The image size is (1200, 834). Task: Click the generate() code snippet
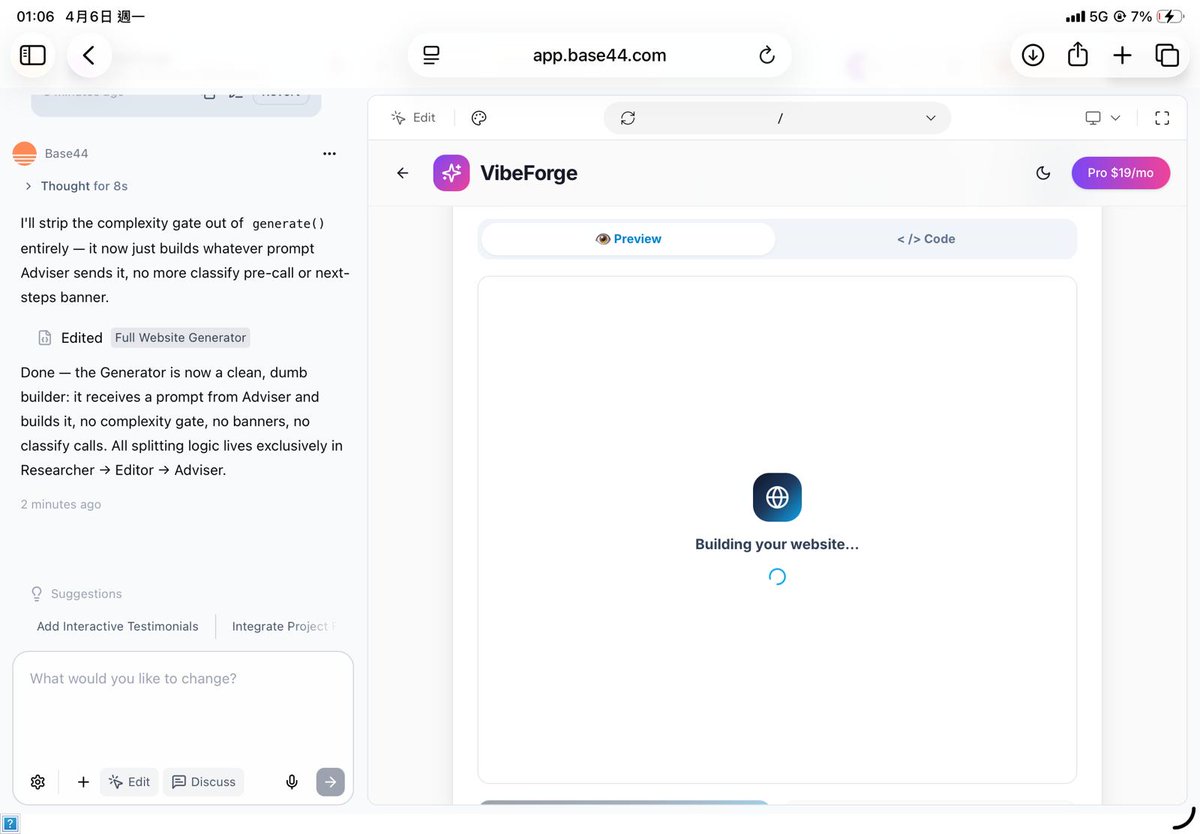288,224
